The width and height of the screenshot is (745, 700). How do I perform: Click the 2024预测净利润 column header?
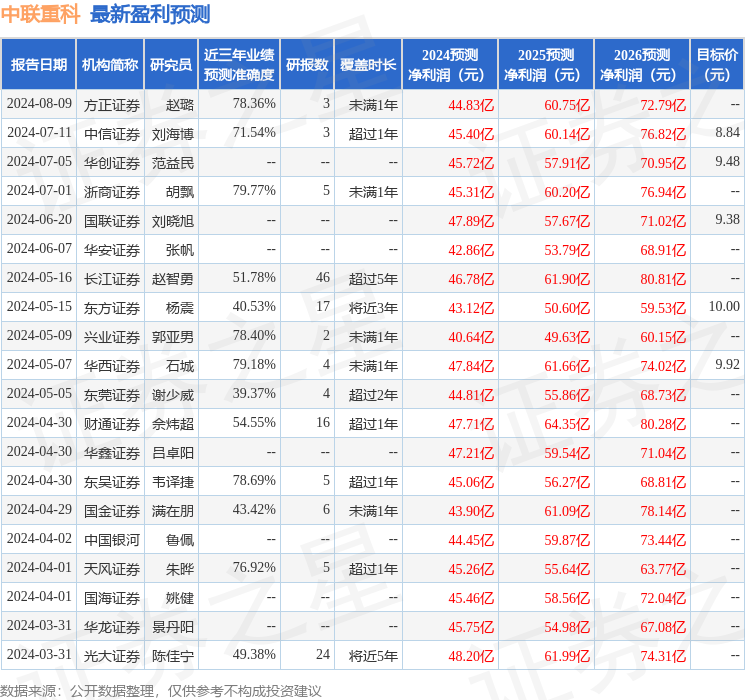click(x=450, y=65)
